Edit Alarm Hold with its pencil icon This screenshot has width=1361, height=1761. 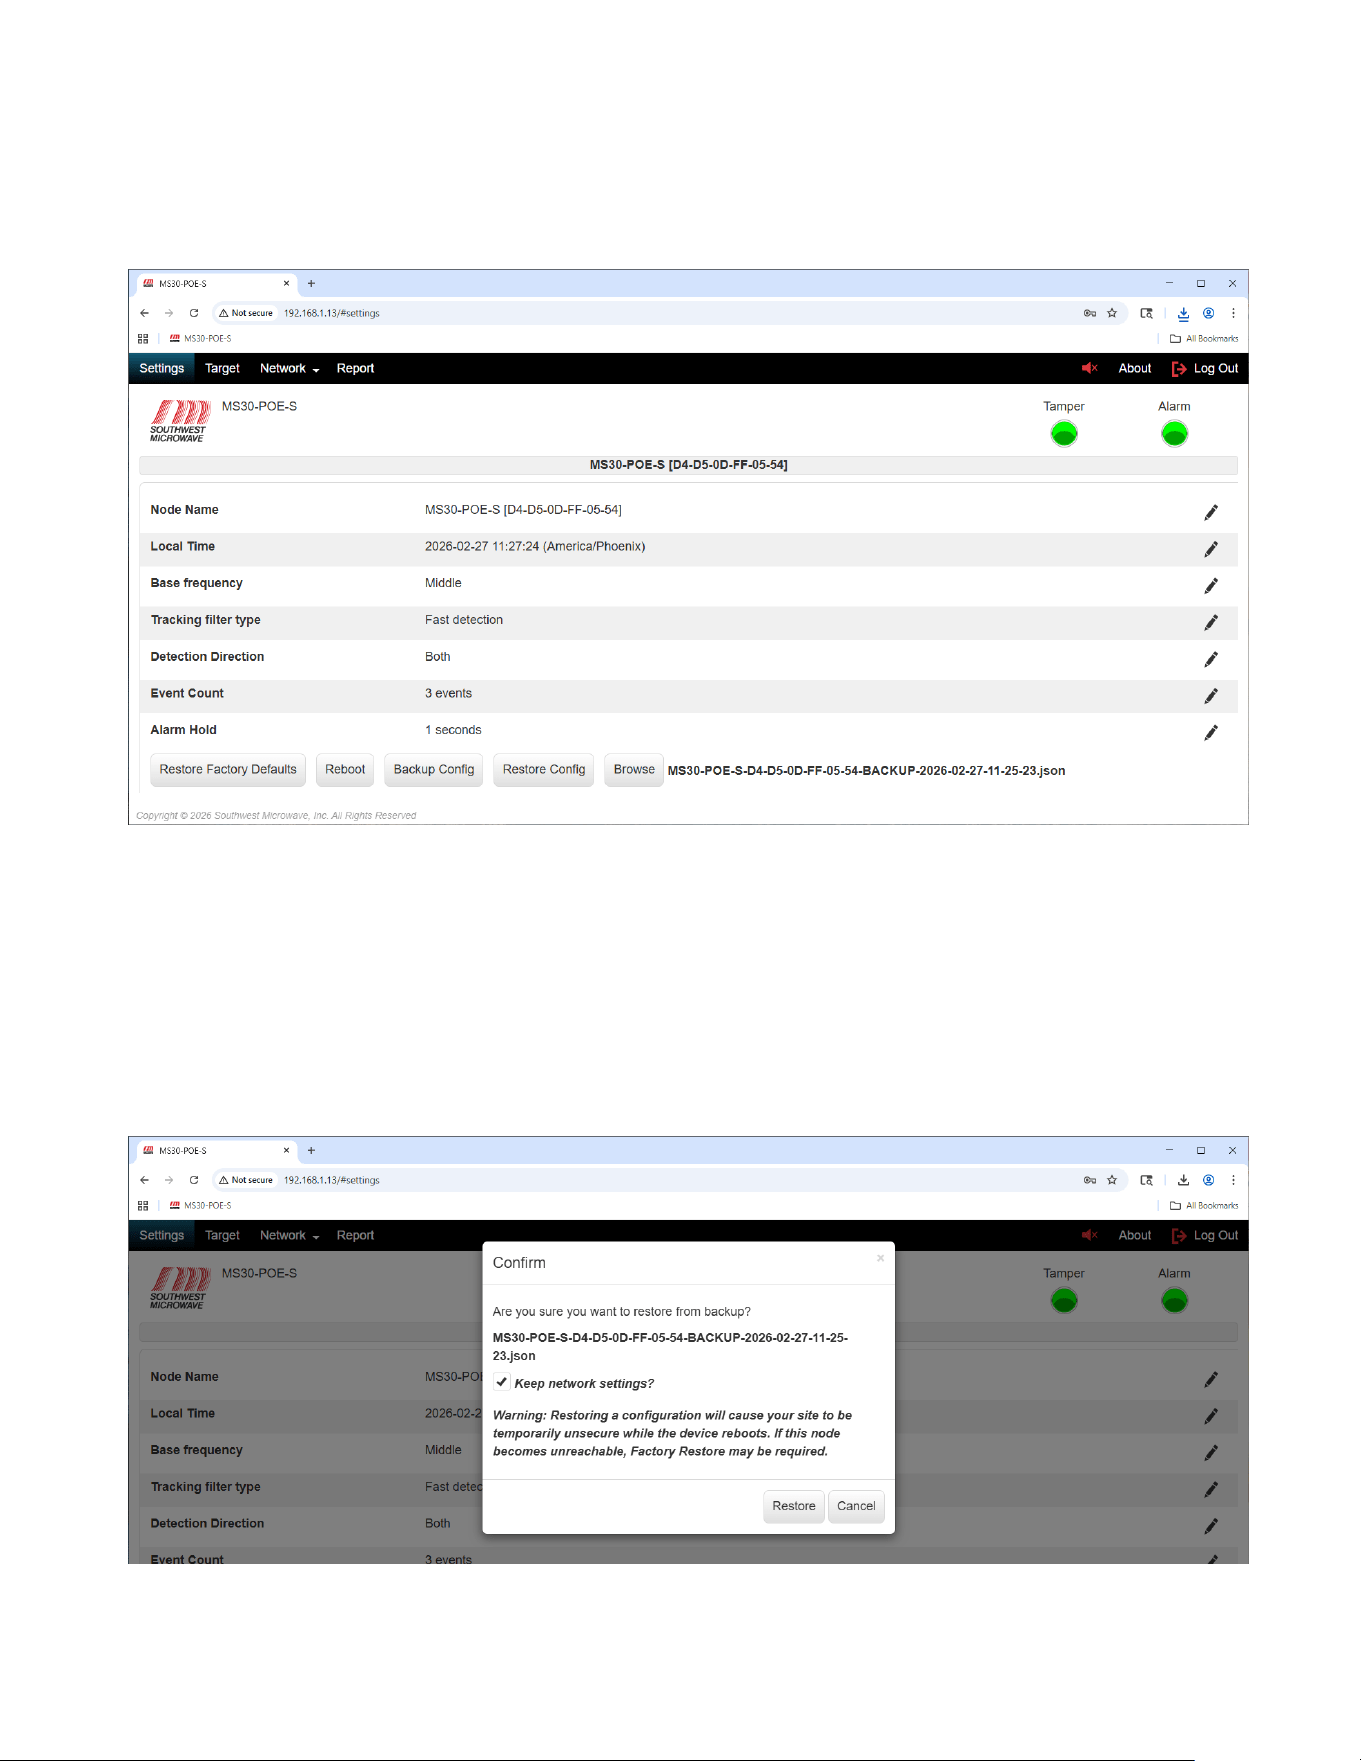point(1210,732)
